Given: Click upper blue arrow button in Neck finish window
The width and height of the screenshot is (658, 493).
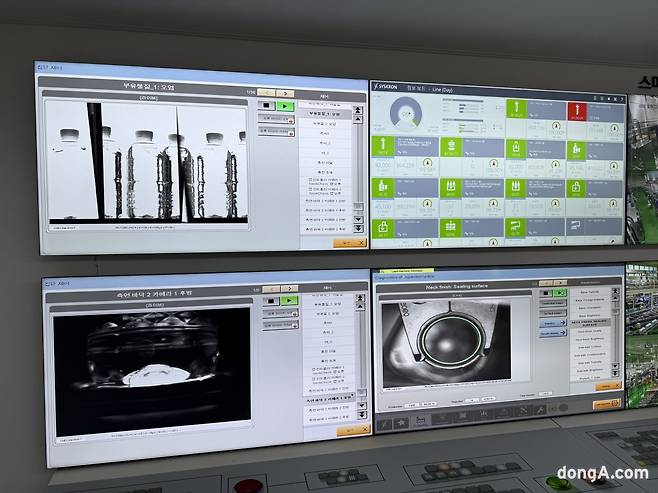Looking at the screenshot, I should 553,323.
